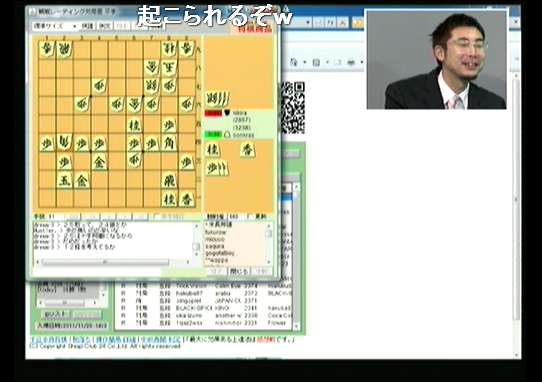Click the player name bonkras
The image size is (542, 382).
(x=243, y=135)
